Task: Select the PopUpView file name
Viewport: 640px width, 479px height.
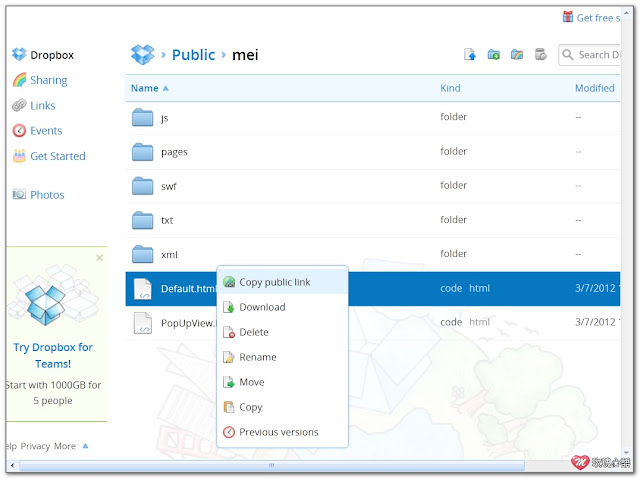Action: 188,323
